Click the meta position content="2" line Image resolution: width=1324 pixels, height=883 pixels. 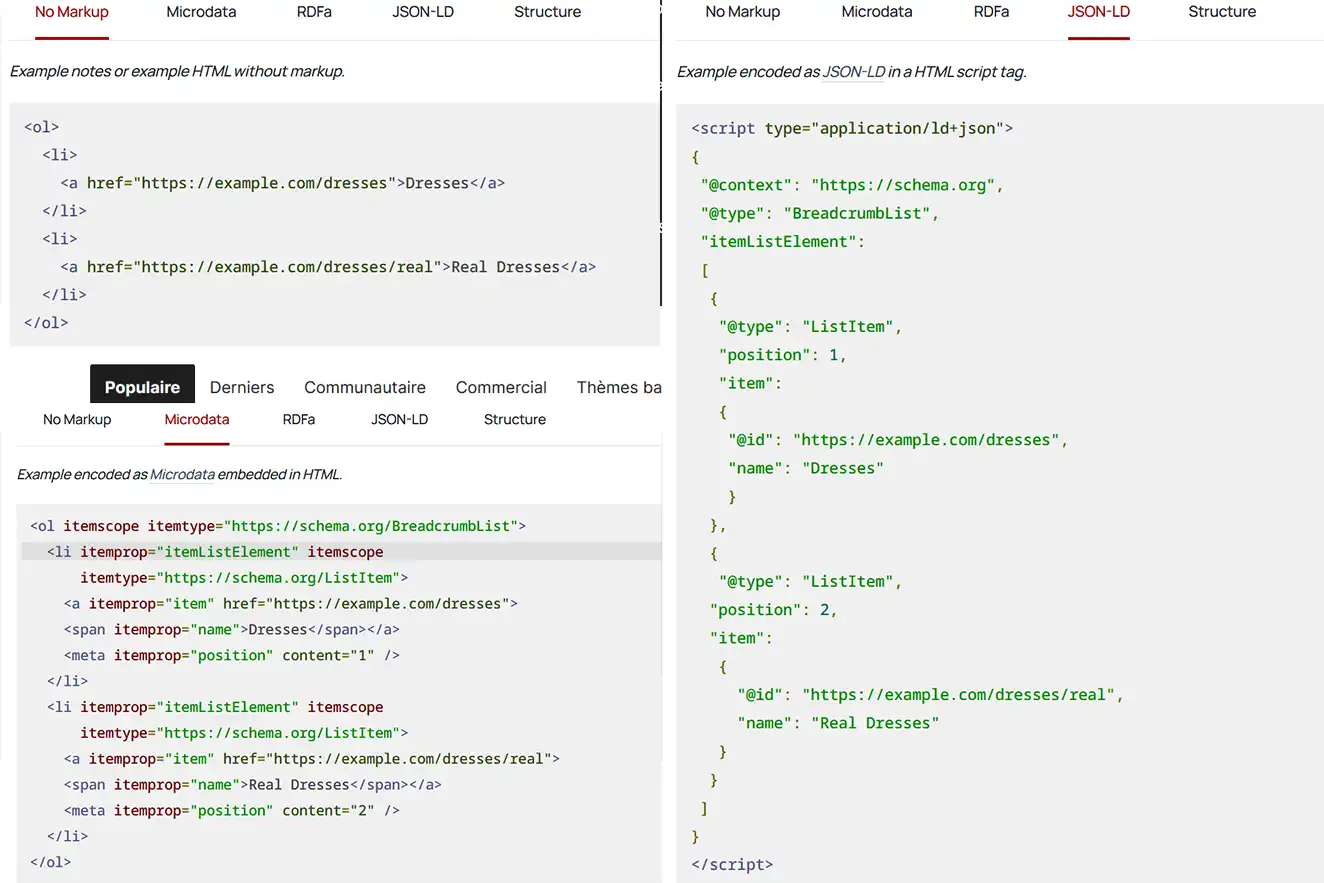(x=232, y=811)
